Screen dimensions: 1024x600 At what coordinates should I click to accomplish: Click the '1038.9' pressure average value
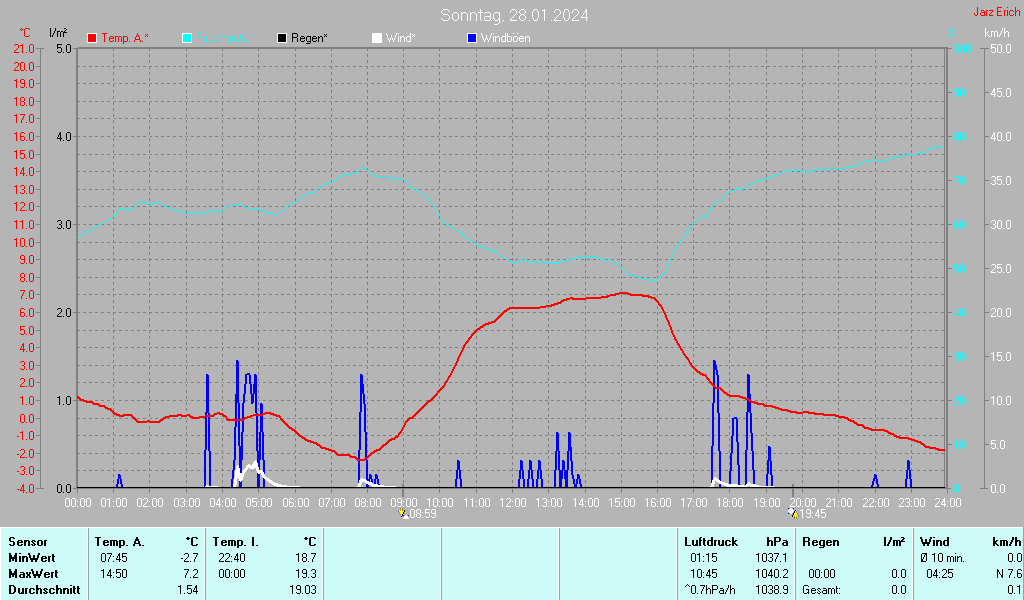[x=771, y=590]
